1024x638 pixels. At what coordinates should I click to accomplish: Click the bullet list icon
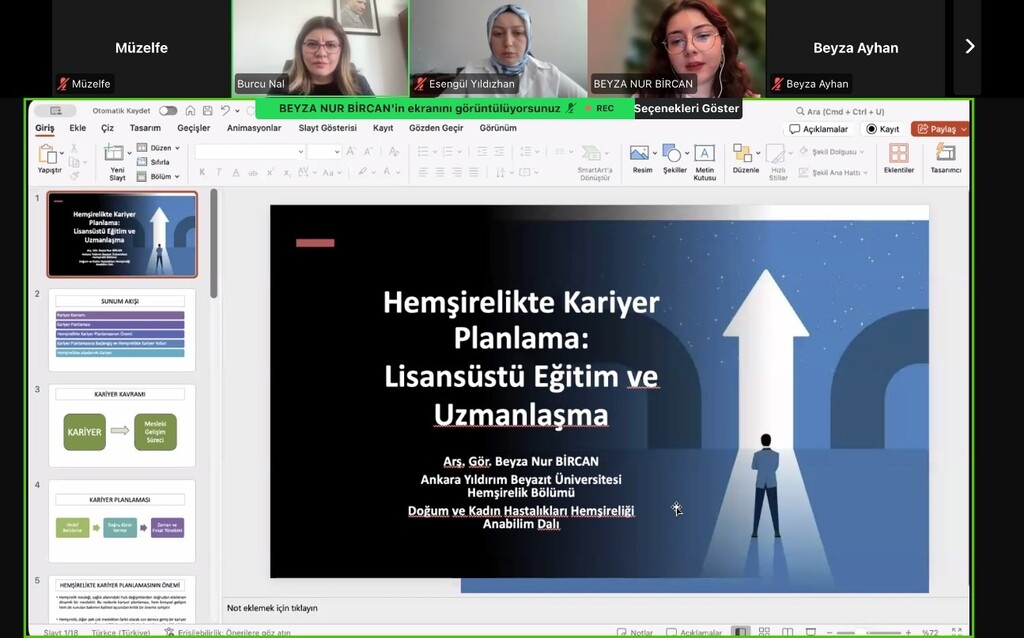[423, 152]
